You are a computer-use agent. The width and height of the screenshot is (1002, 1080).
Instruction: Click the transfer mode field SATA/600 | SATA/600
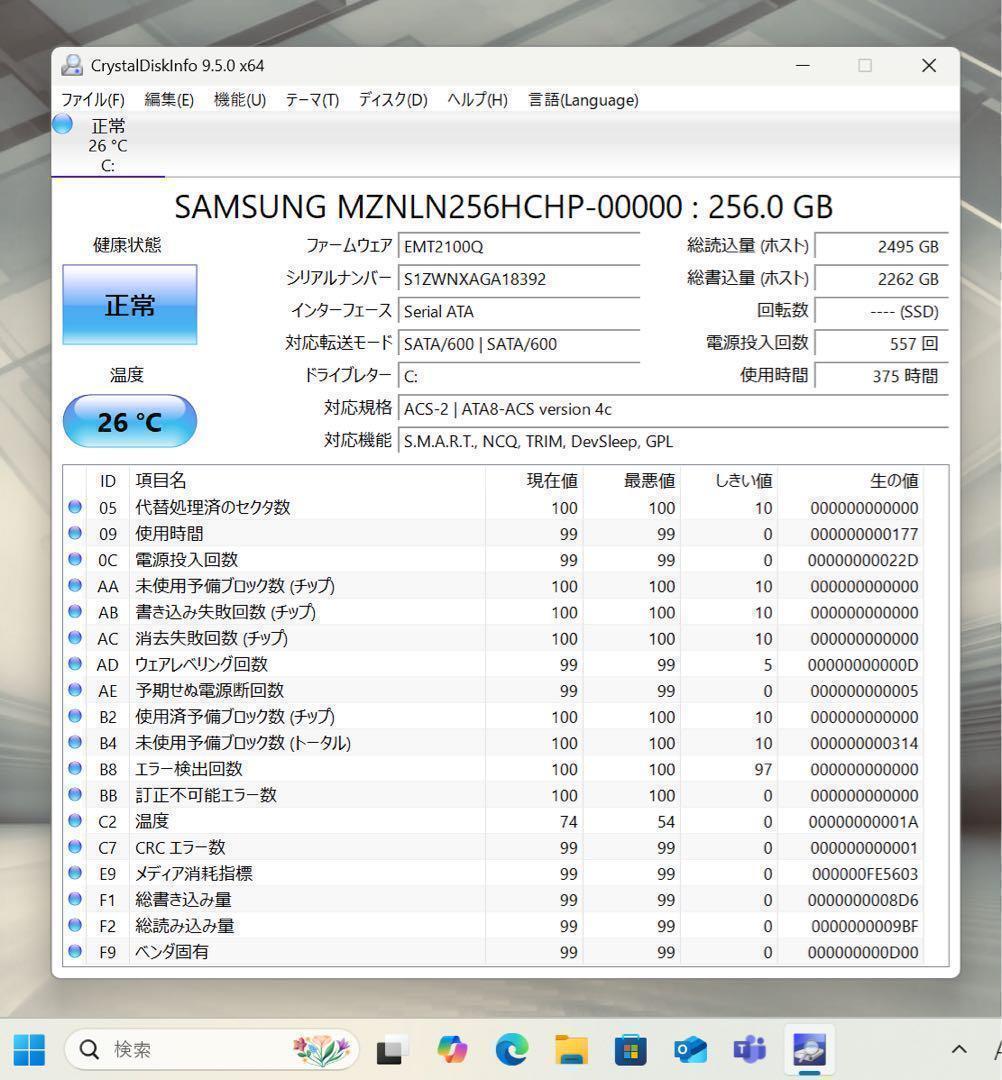(x=519, y=344)
